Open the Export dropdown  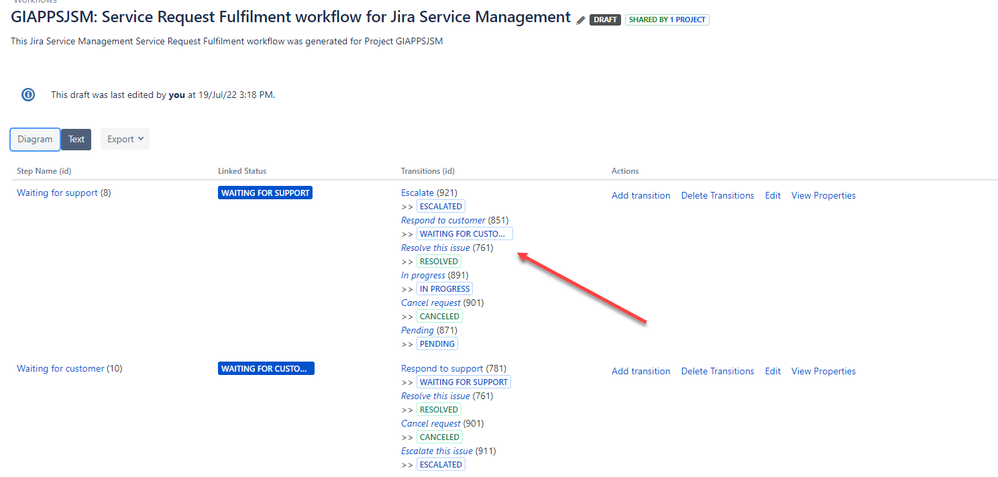(x=125, y=139)
